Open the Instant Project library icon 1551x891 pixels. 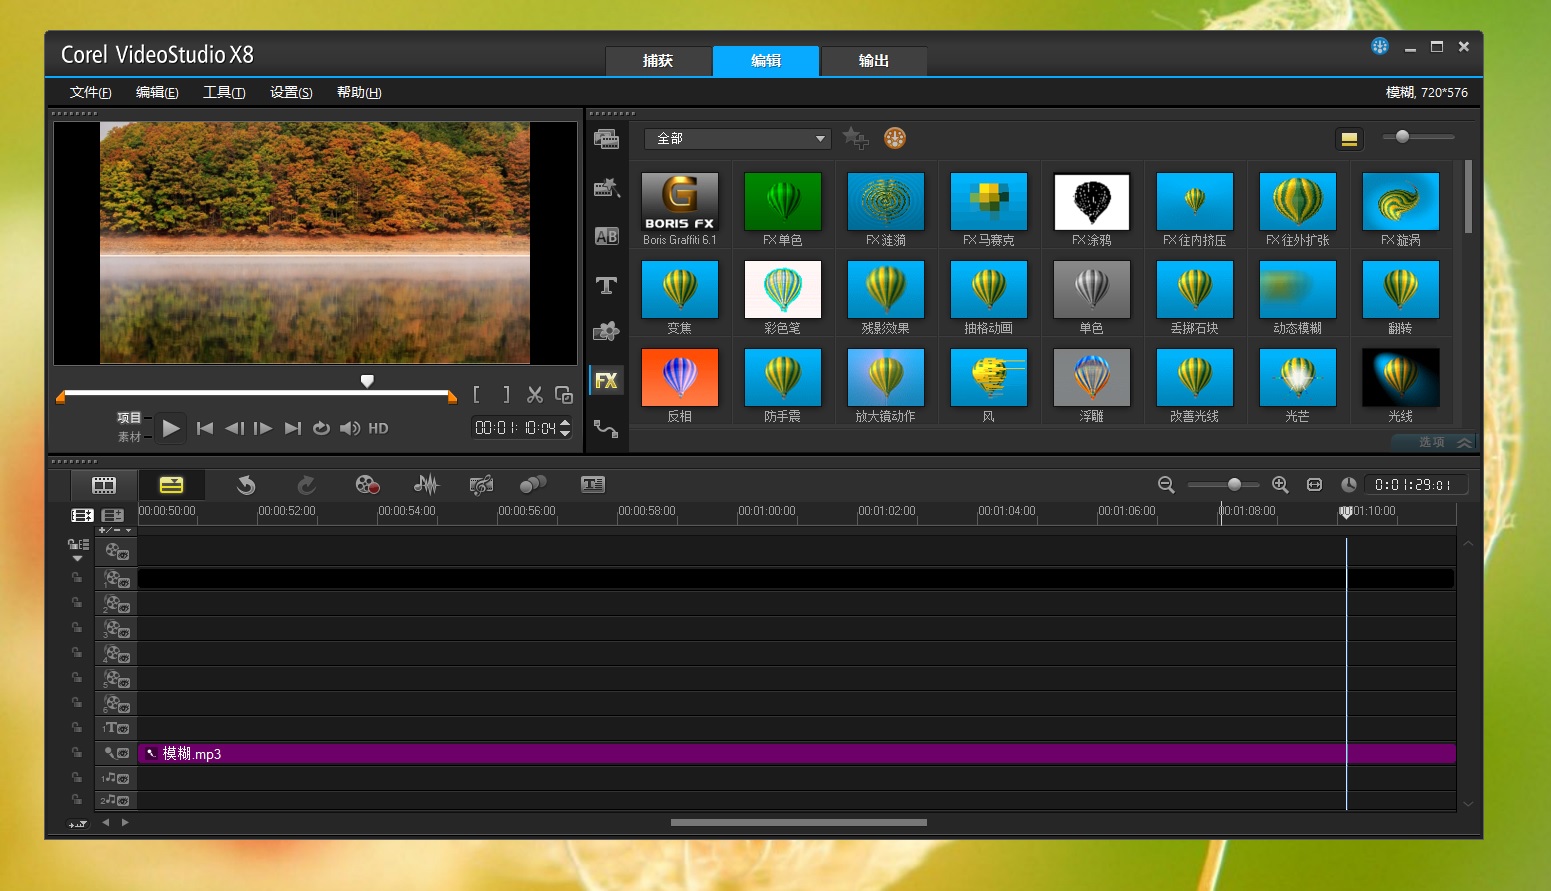[x=606, y=187]
